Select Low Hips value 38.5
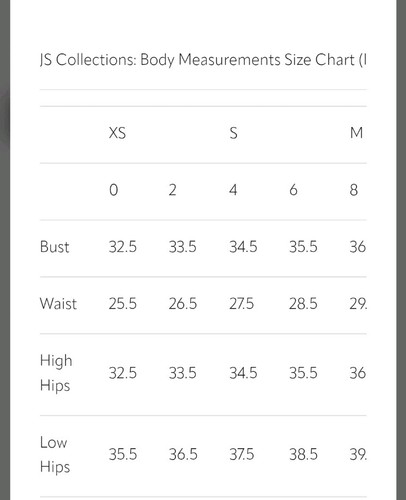Screen dimensions: 406x500 click(303, 454)
